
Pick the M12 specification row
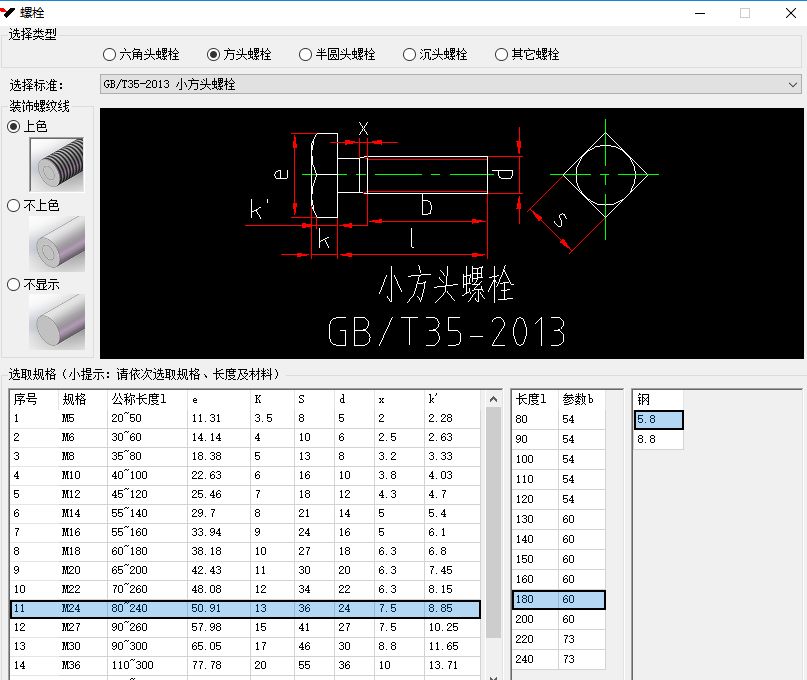[x=245, y=494]
